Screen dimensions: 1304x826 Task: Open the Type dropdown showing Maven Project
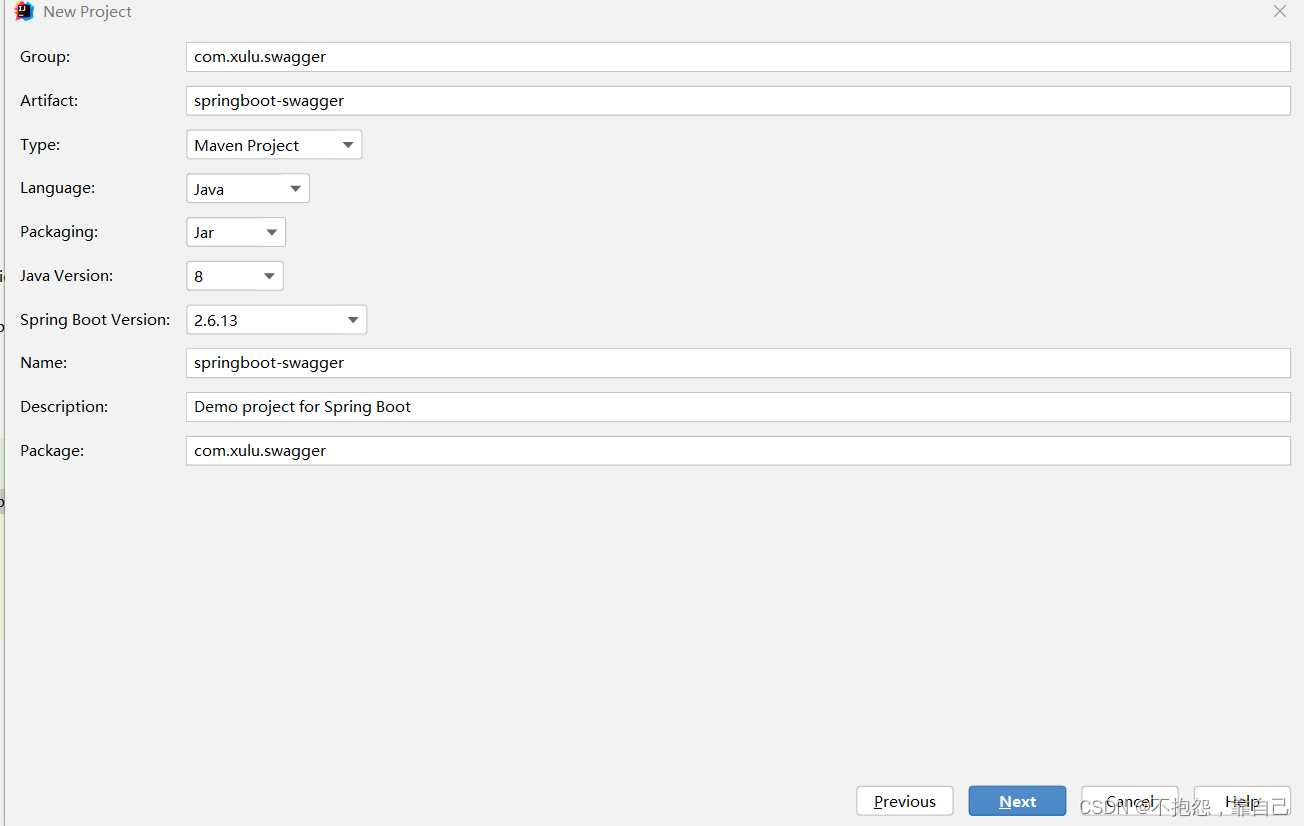pos(273,144)
